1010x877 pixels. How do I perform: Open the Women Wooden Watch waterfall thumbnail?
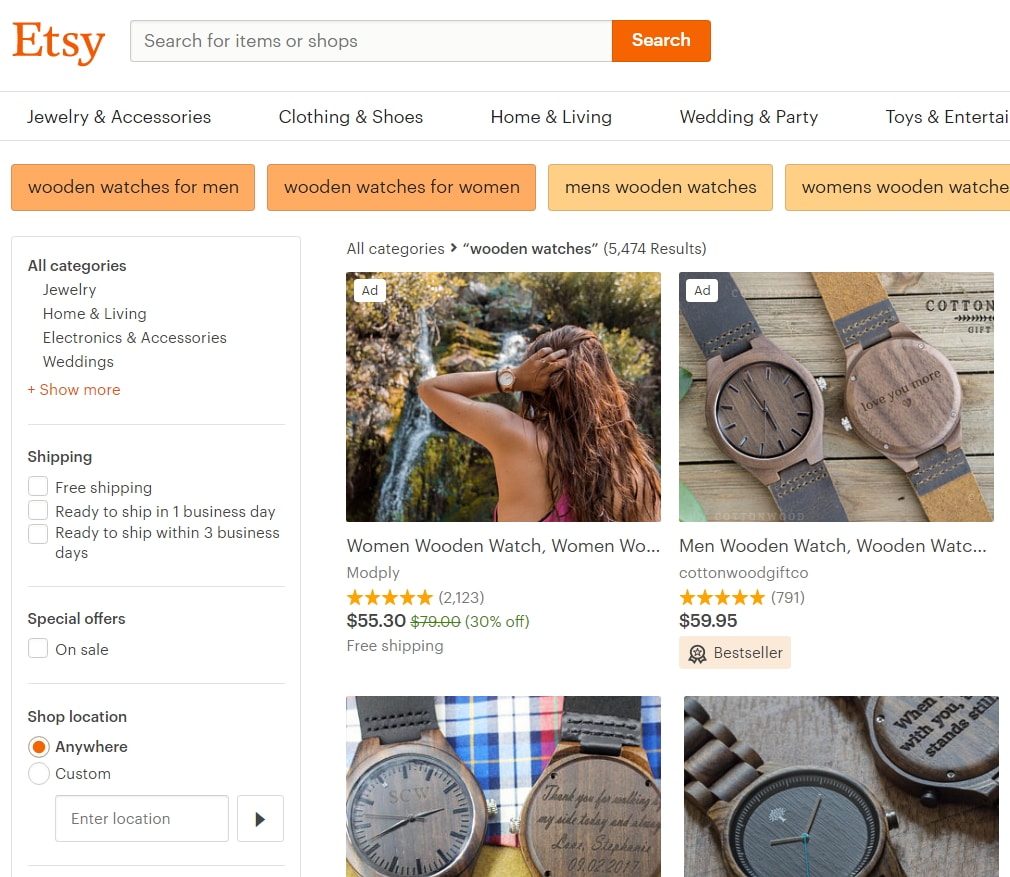tap(503, 397)
